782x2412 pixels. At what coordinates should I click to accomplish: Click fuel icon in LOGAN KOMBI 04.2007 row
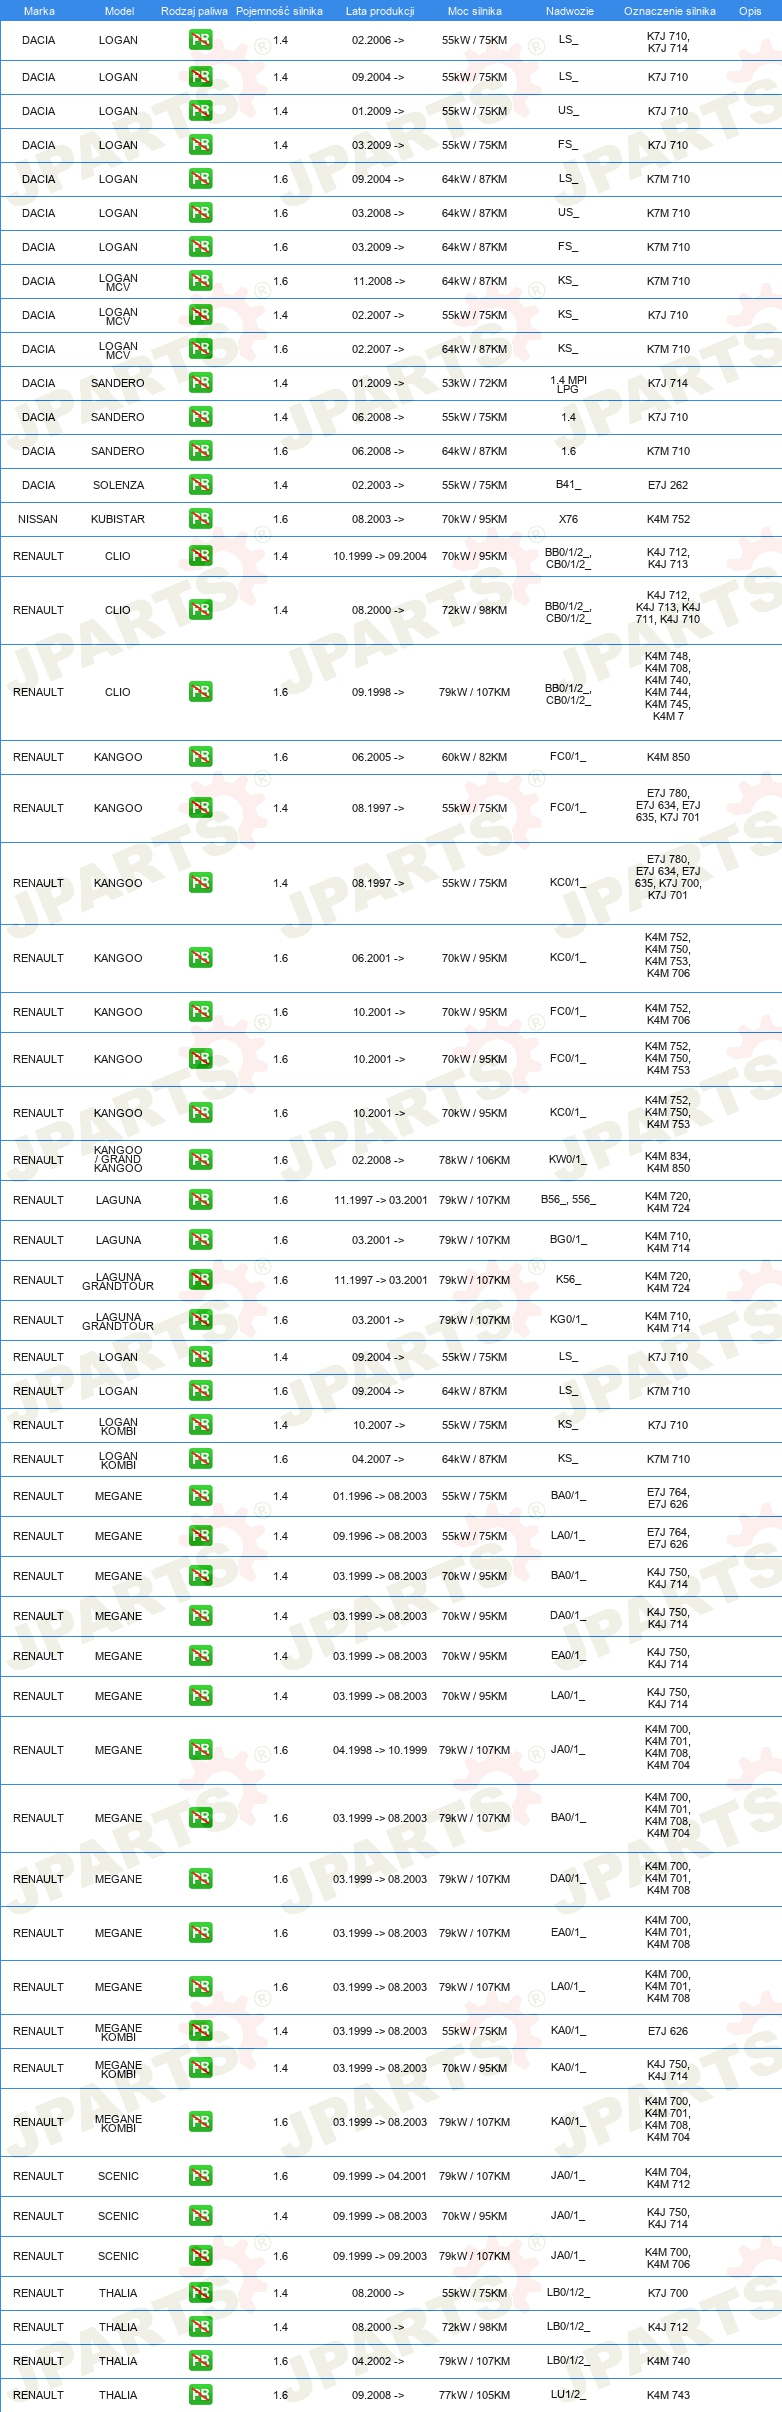[200, 1459]
